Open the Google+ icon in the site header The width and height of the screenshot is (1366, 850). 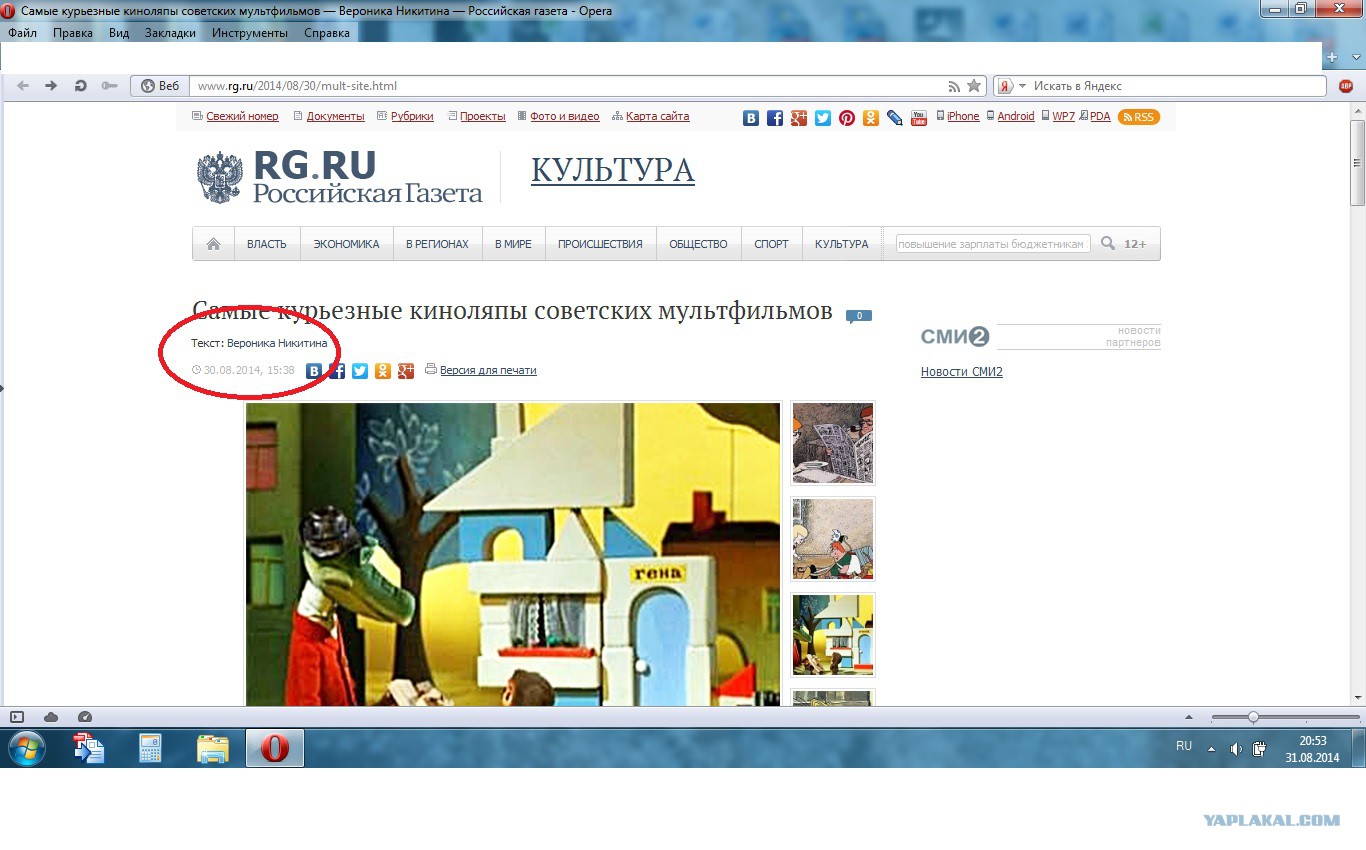[799, 118]
